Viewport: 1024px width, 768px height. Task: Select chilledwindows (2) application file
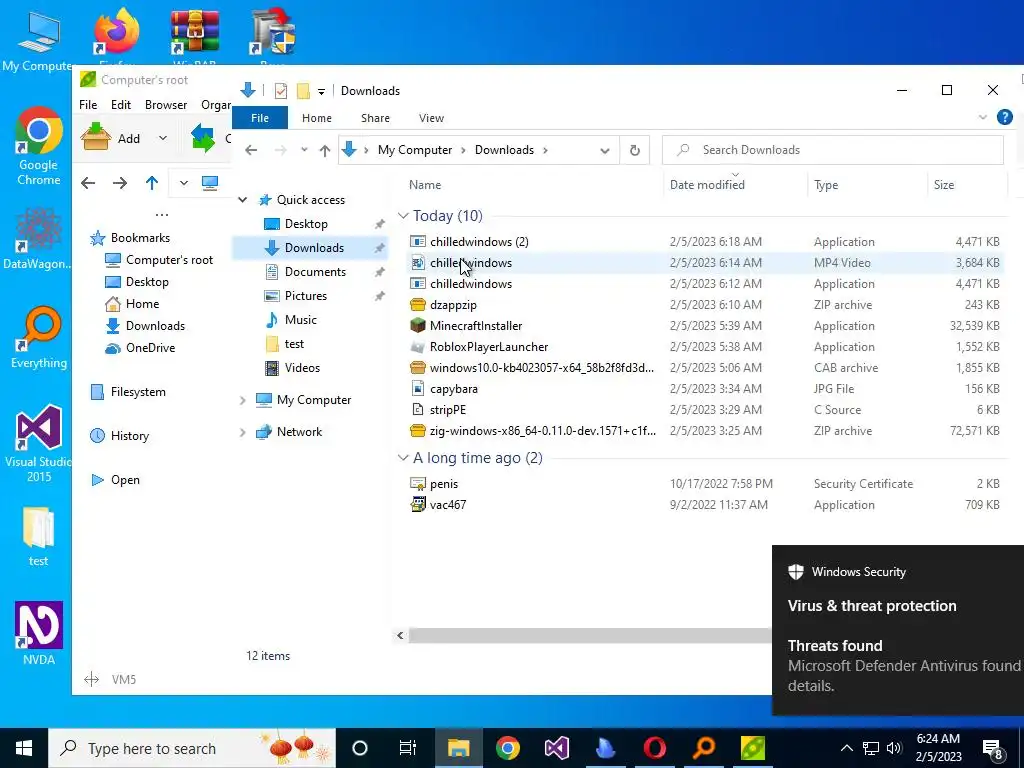(x=705, y=242)
